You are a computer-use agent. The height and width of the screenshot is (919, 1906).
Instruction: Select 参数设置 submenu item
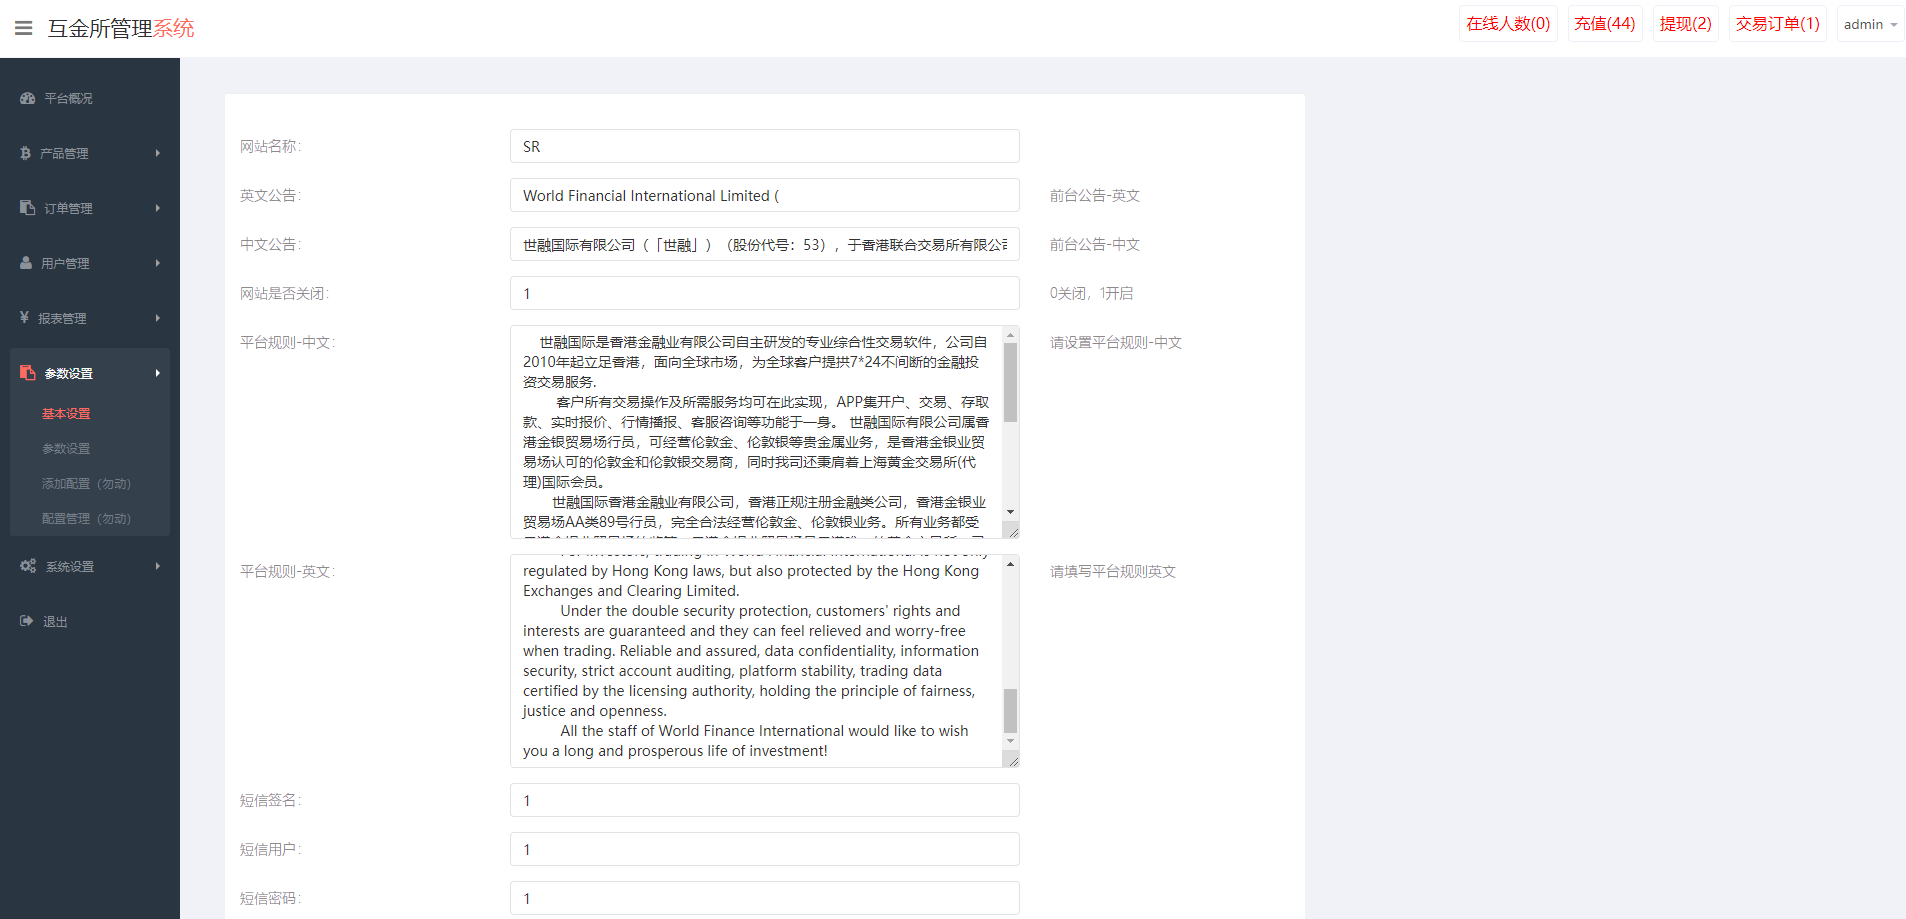[66, 449]
